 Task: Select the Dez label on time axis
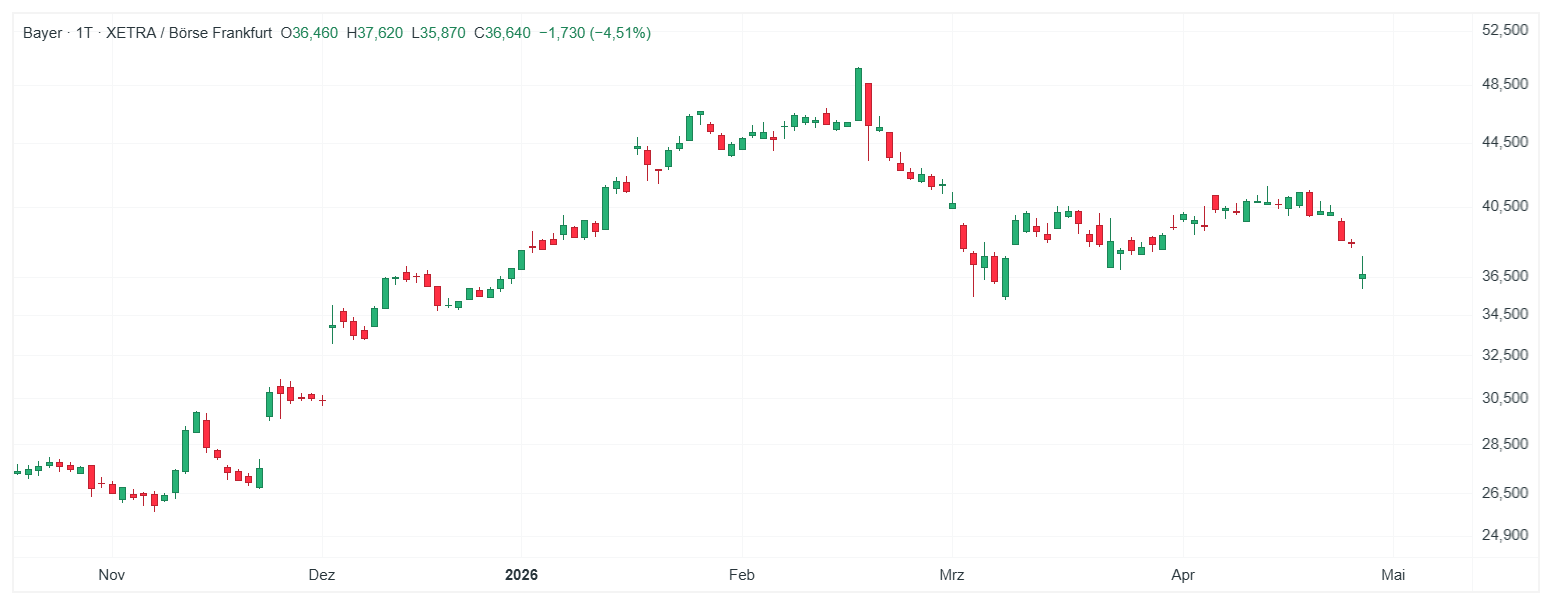coord(322,575)
